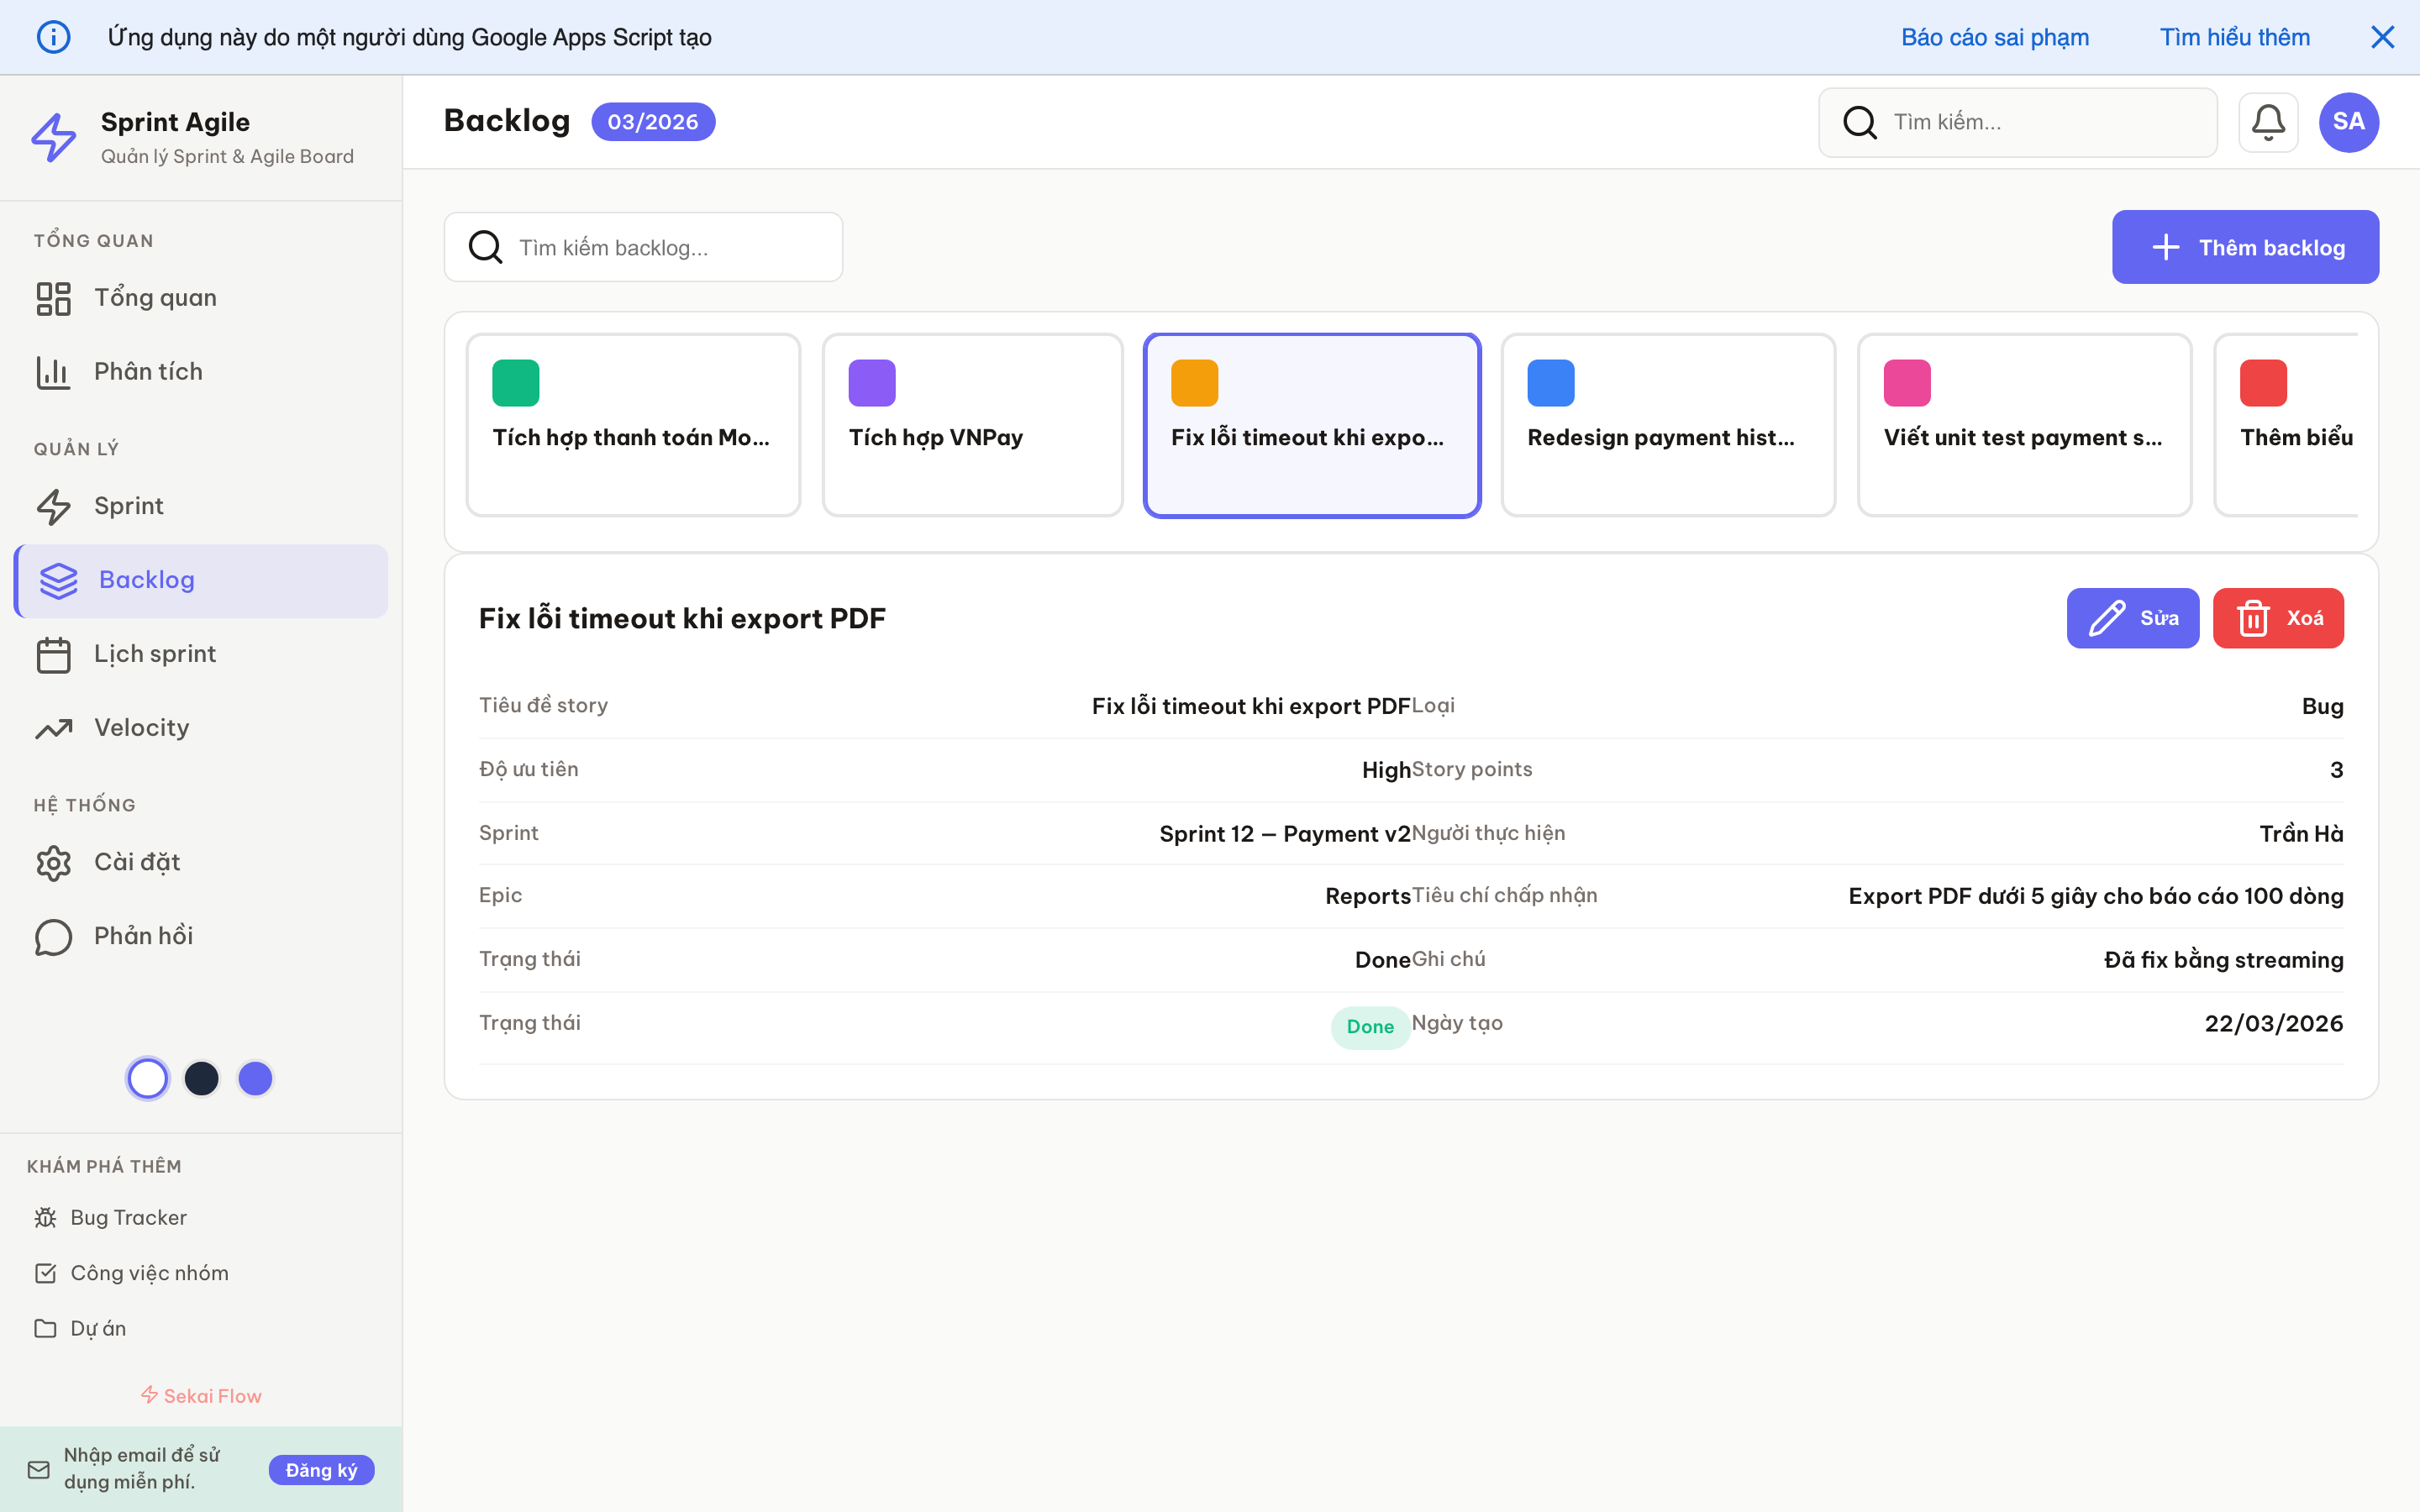
Task: Select the Tích hợp VNPay backlog card
Action: click(972, 424)
